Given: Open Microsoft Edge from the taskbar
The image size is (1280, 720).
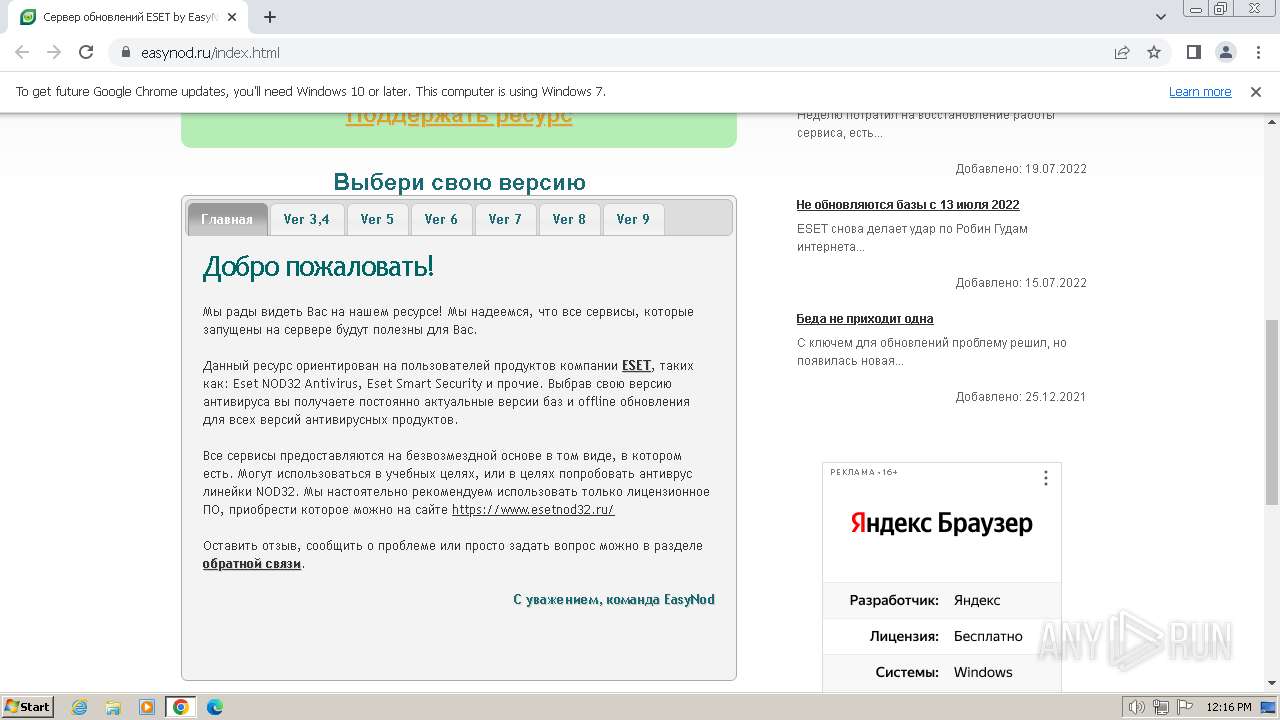Looking at the screenshot, I should [x=215, y=707].
